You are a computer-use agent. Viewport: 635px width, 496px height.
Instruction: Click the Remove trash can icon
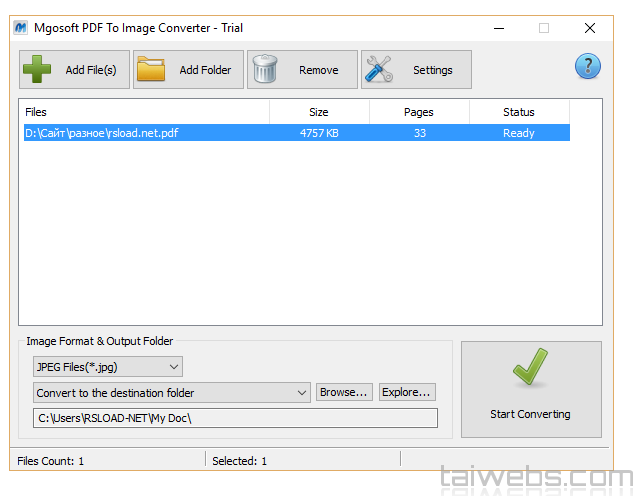tap(266, 70)
